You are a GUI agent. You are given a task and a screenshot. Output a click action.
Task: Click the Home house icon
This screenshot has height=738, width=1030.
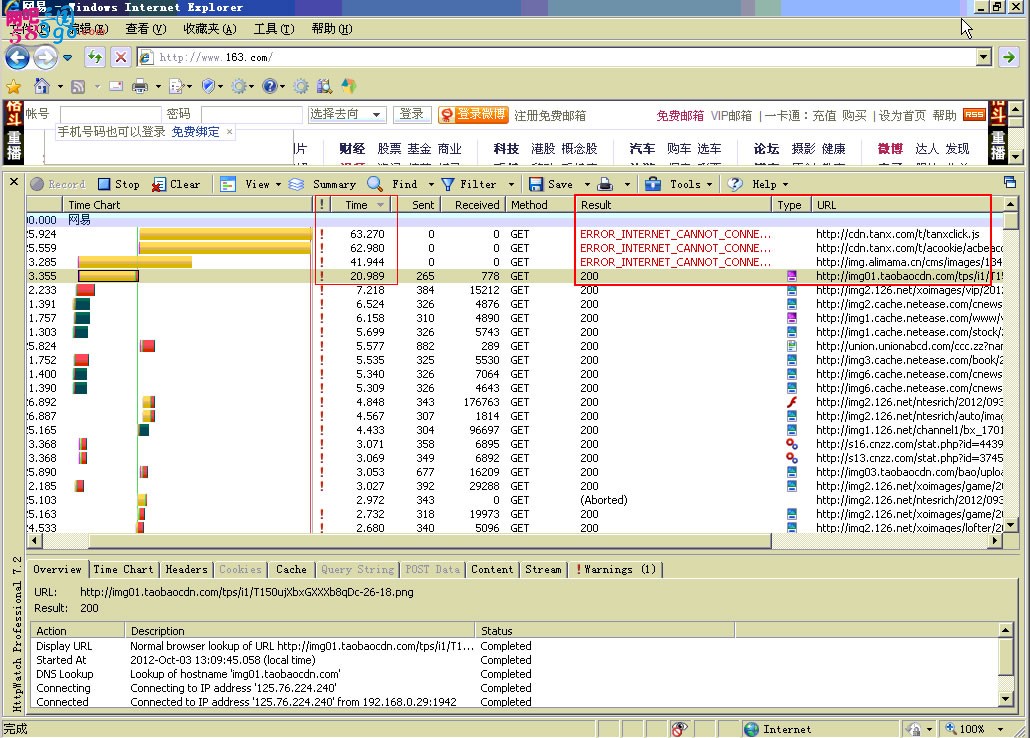(41, 86)
